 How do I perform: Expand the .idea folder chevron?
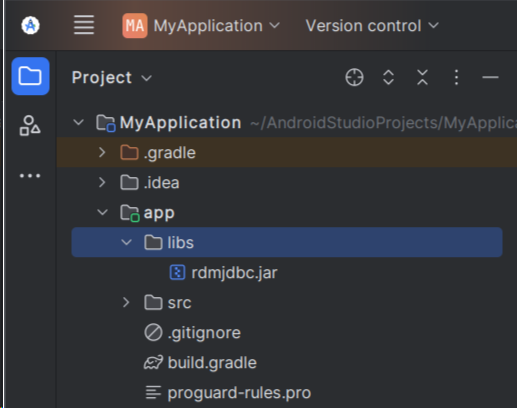coord(102,182)
